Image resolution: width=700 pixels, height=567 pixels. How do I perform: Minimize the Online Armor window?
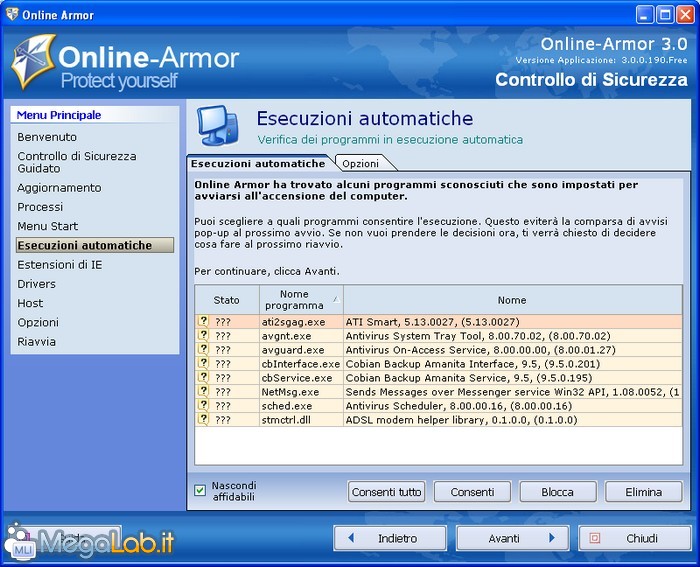pyautogui.click(x=644, y=15)
